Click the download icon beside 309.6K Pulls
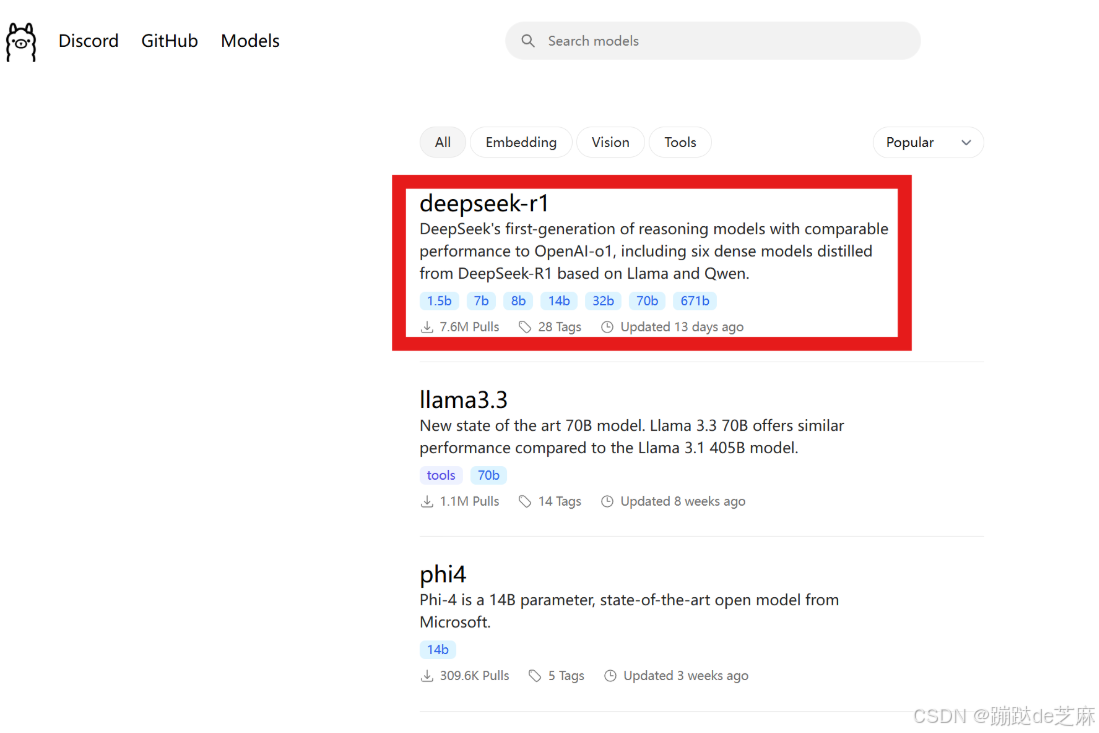1099x733 pixels. (x=427, y=676)
